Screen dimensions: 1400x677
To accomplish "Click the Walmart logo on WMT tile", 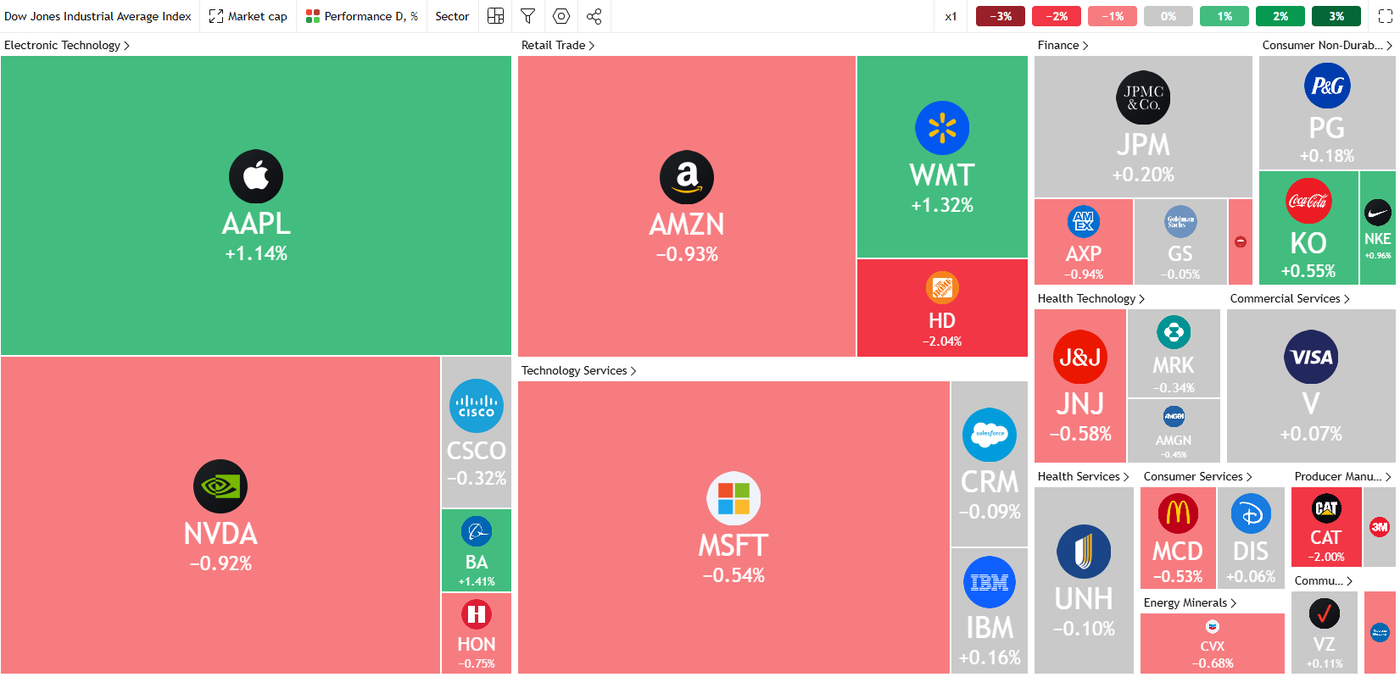I will 942,128.
